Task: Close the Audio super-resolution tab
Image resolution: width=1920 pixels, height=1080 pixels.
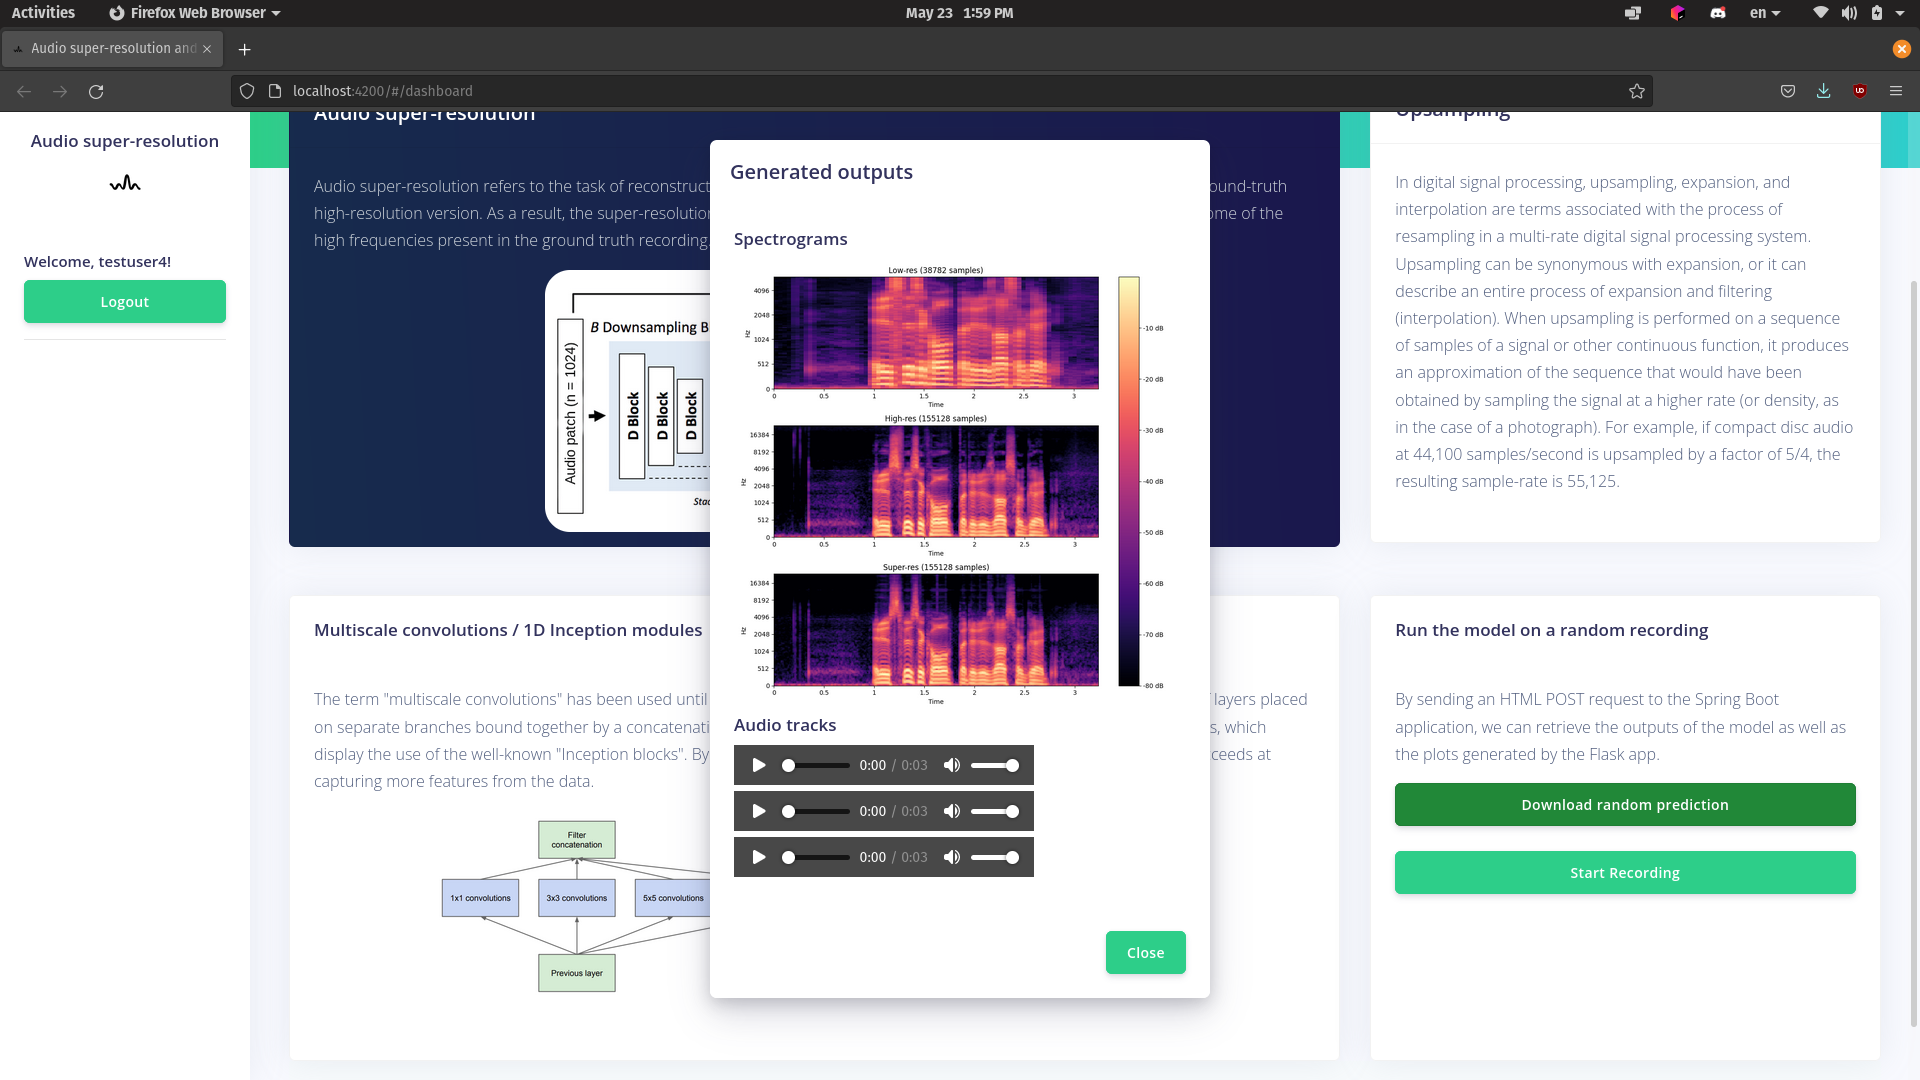Action: click(x=207, y=48)
